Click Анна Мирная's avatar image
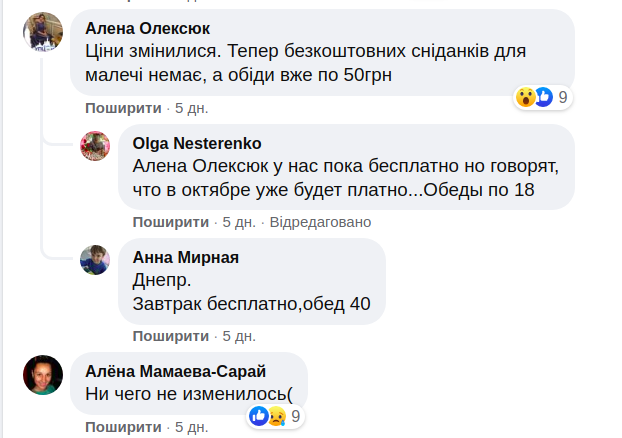 click(94, 259)
